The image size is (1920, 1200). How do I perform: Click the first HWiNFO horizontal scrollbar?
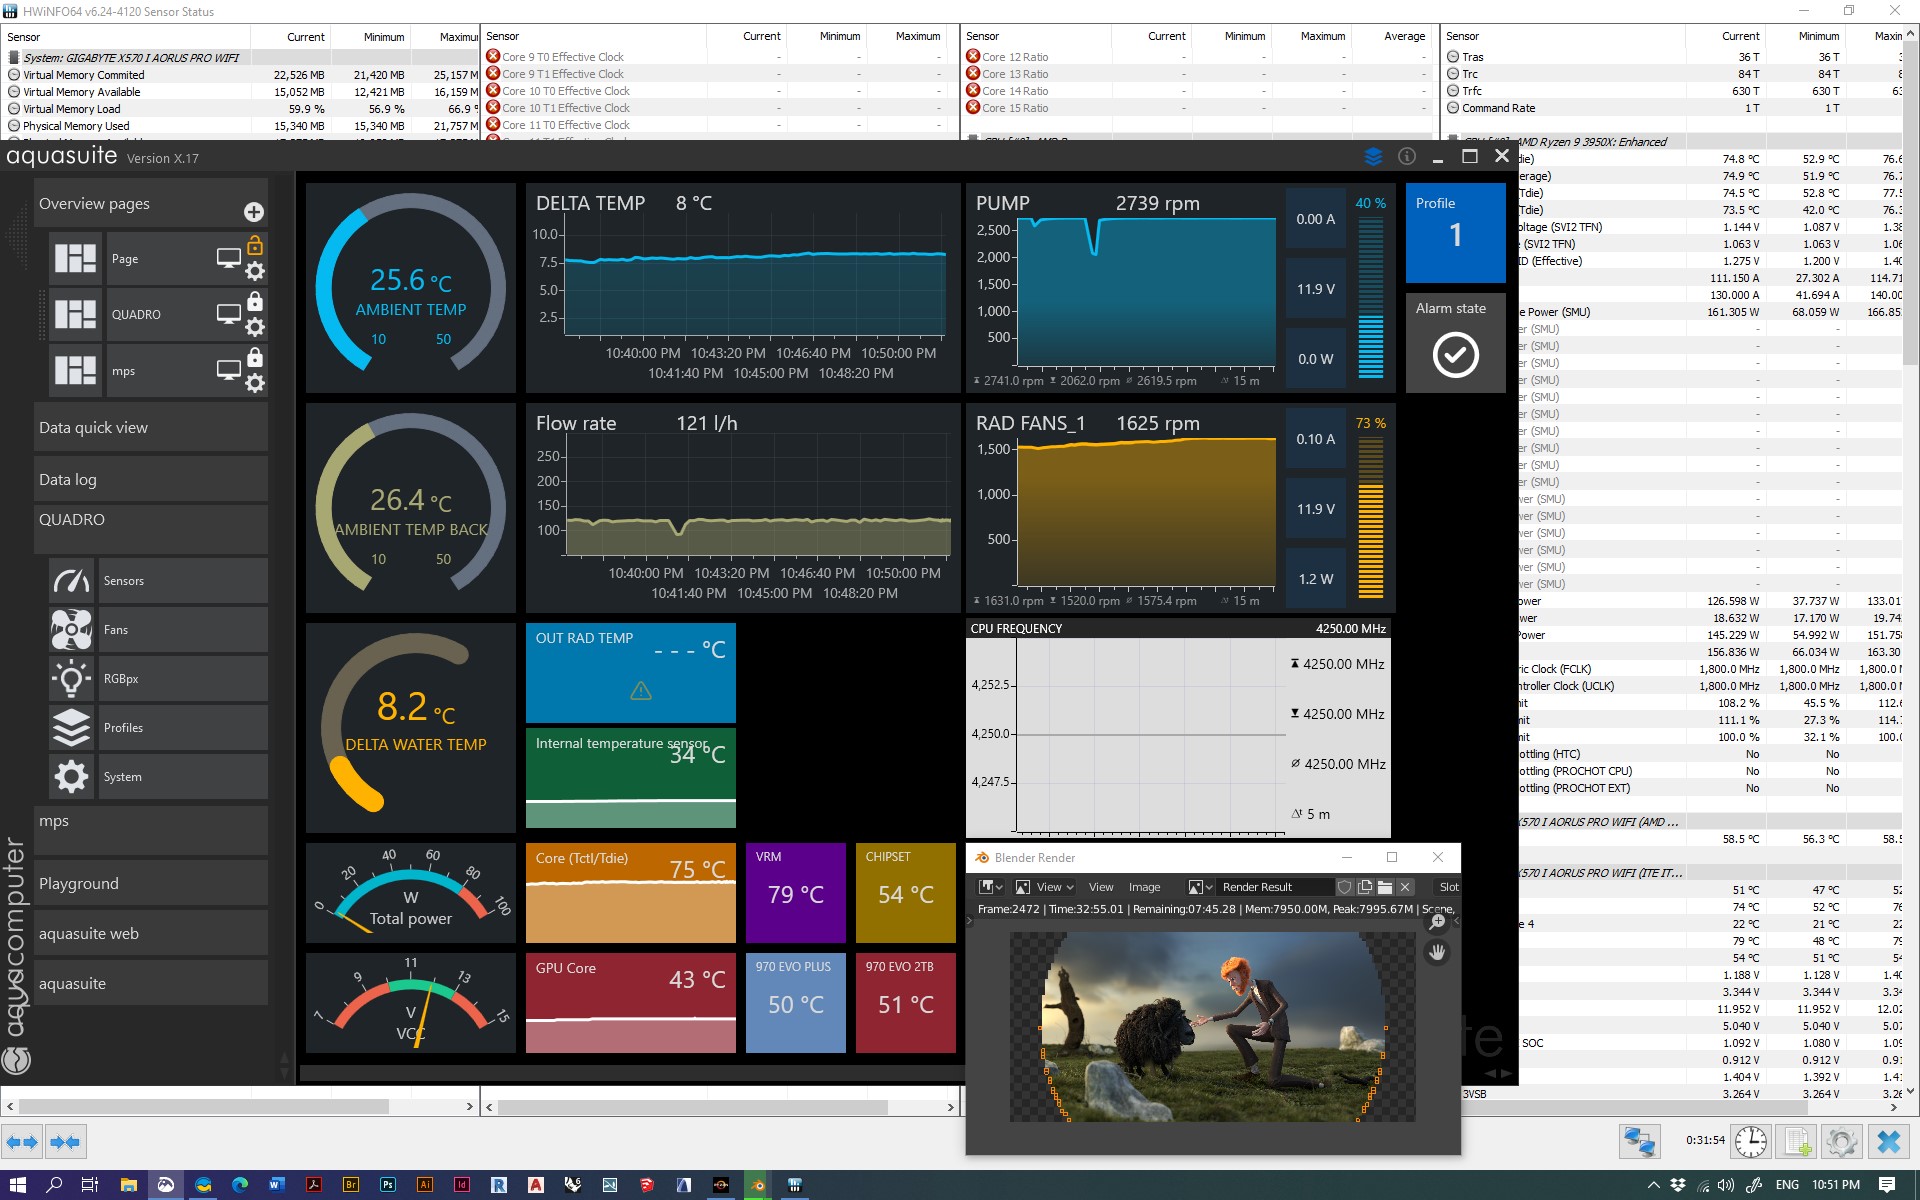[203, 1107]
